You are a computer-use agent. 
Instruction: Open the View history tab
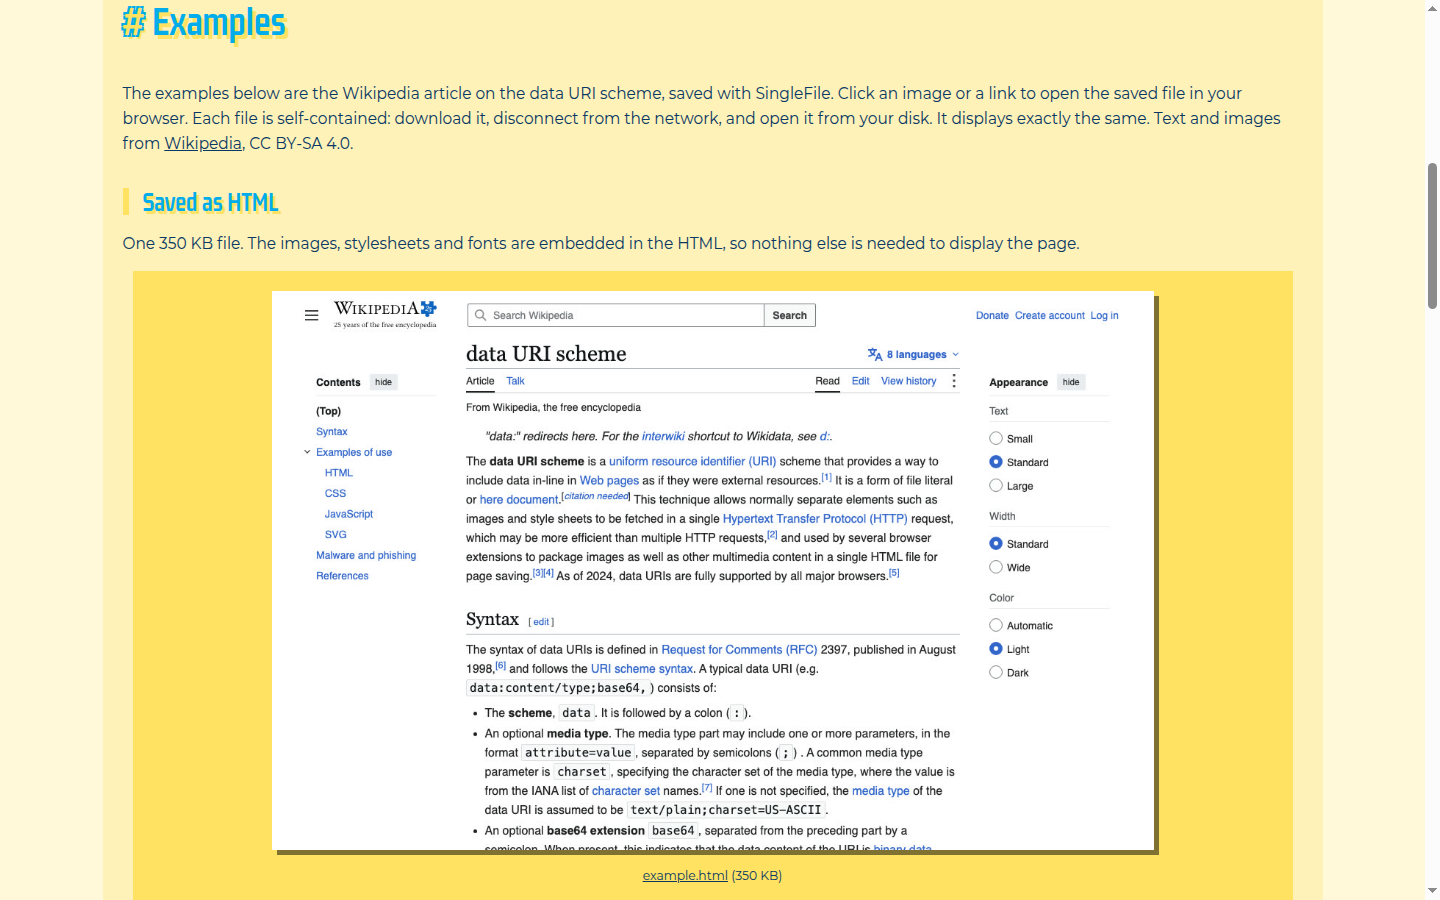[x=909, y=381]
